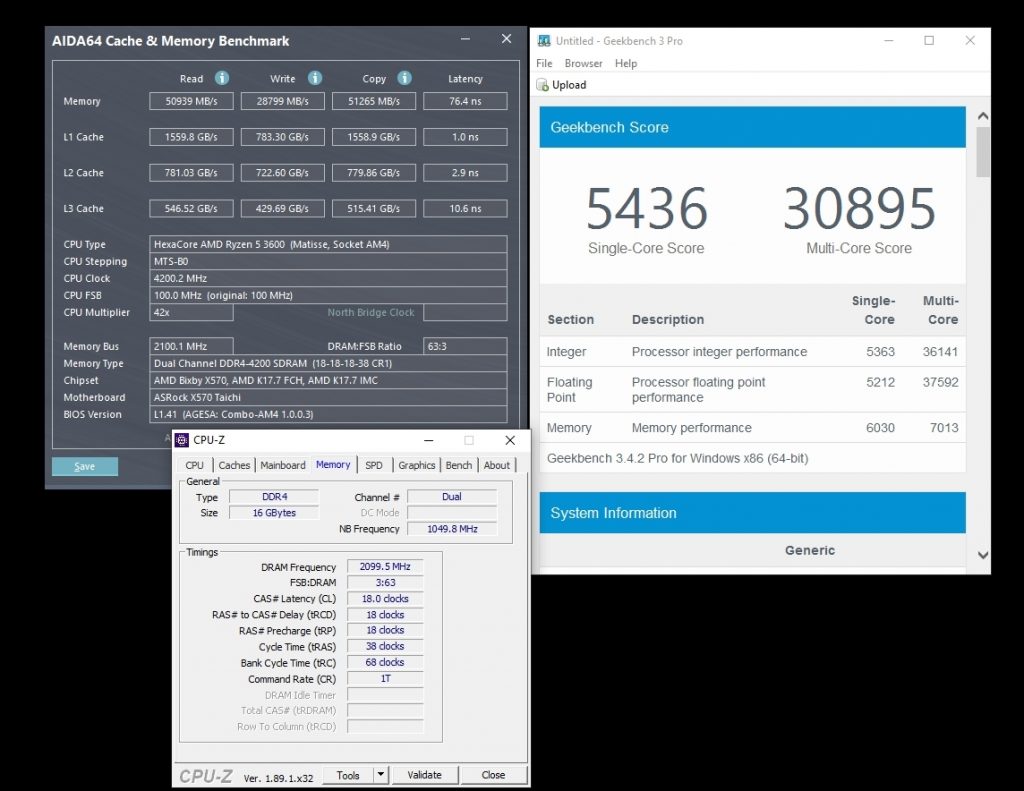Click the CPU-Z title bar icon
This screenshot has width=1024, height=791.
[x=182, y=440]
